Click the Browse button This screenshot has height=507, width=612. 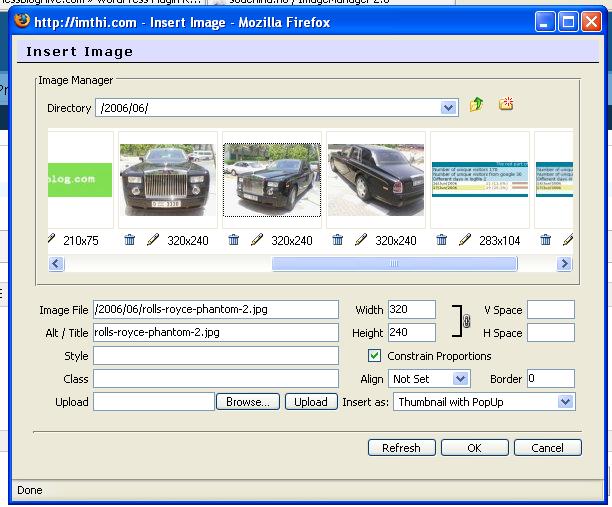coord(247,402)
